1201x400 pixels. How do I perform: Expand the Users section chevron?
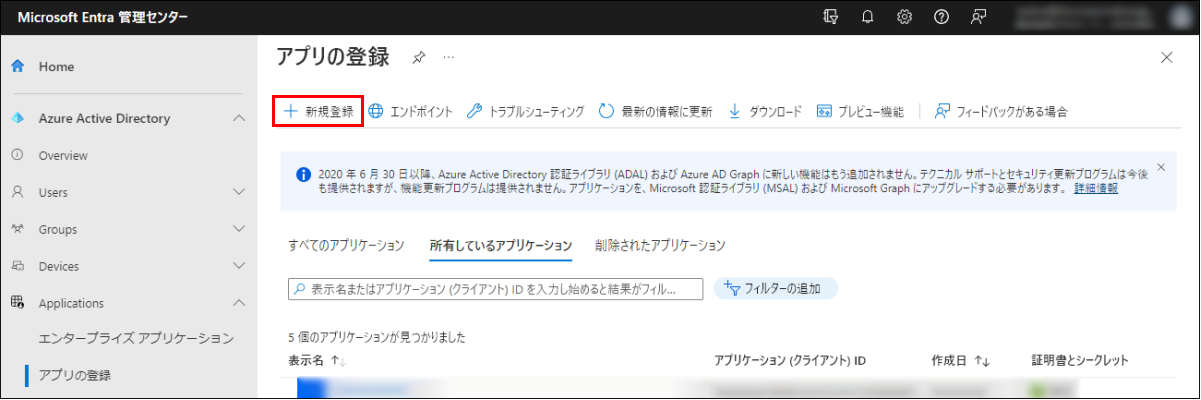click(238, 191)
